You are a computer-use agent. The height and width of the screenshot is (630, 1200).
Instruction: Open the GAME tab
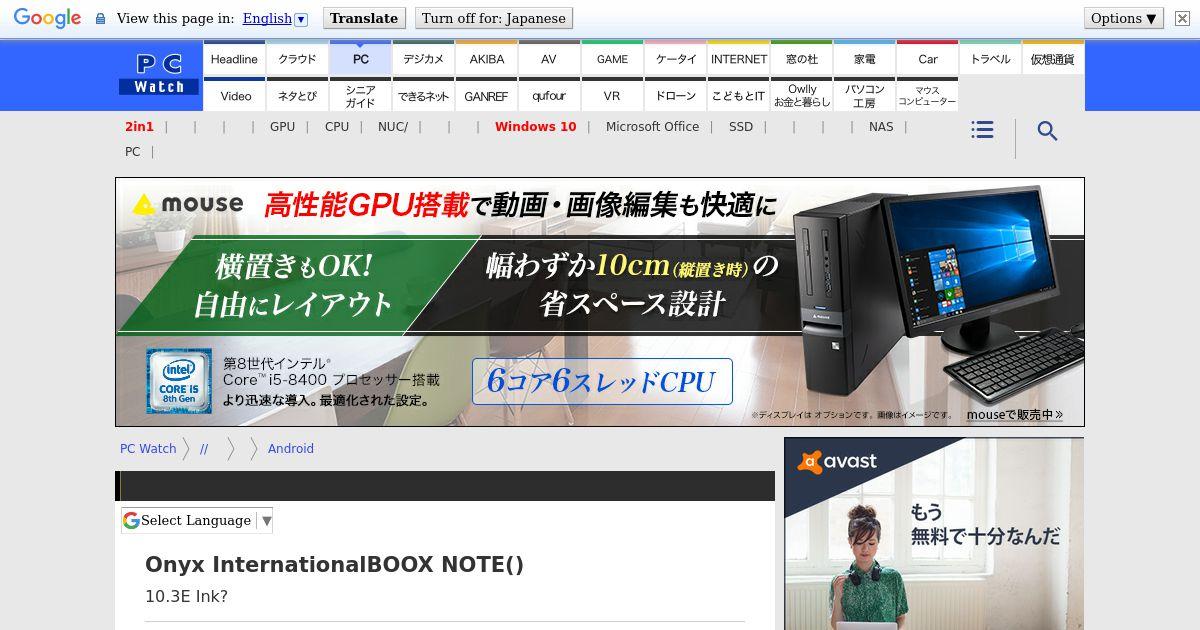pyautogui.click(x=612, y=59)
